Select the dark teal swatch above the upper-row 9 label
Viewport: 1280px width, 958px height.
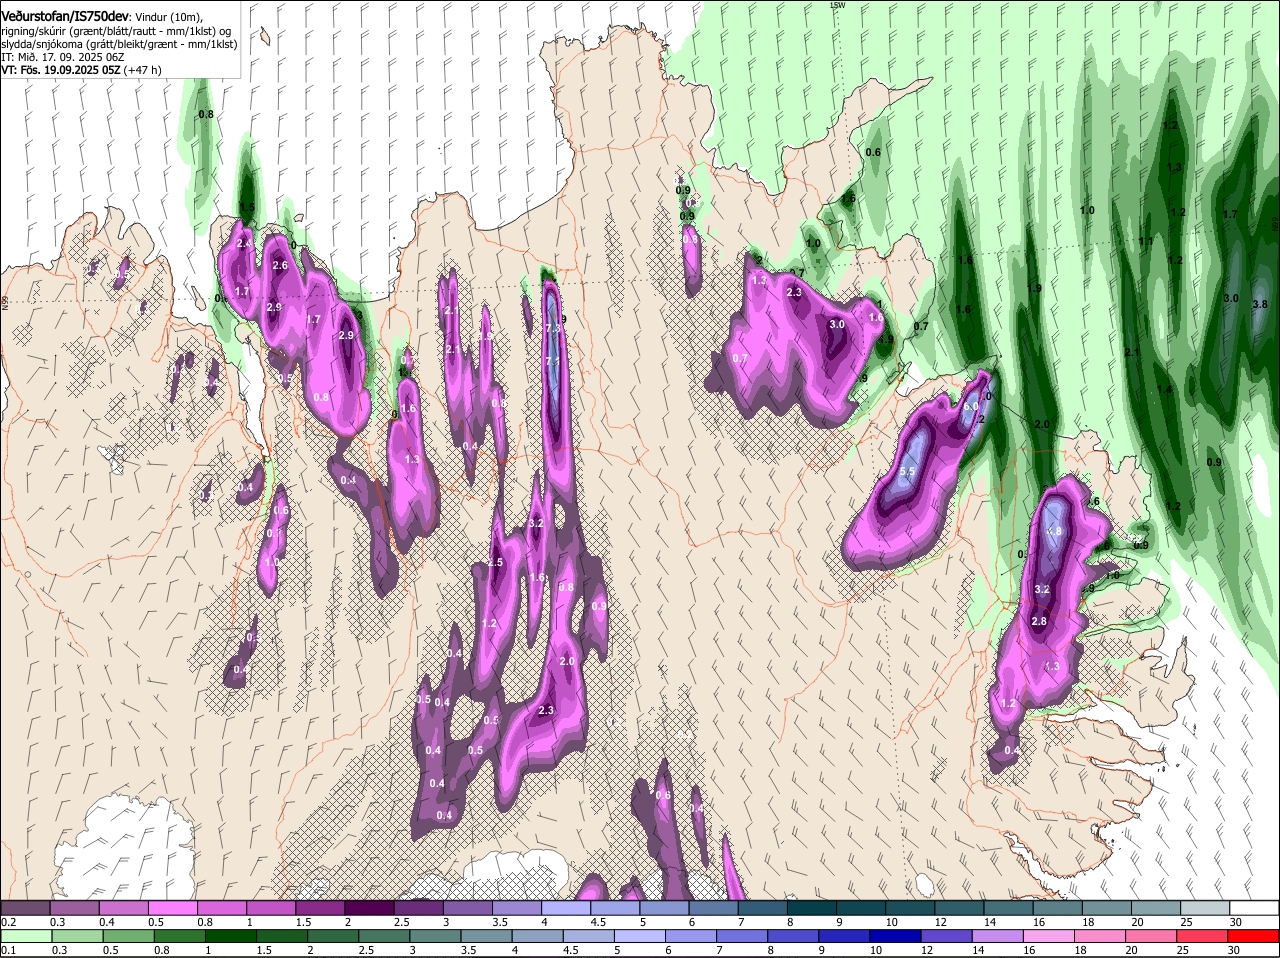tap(862, 907)
